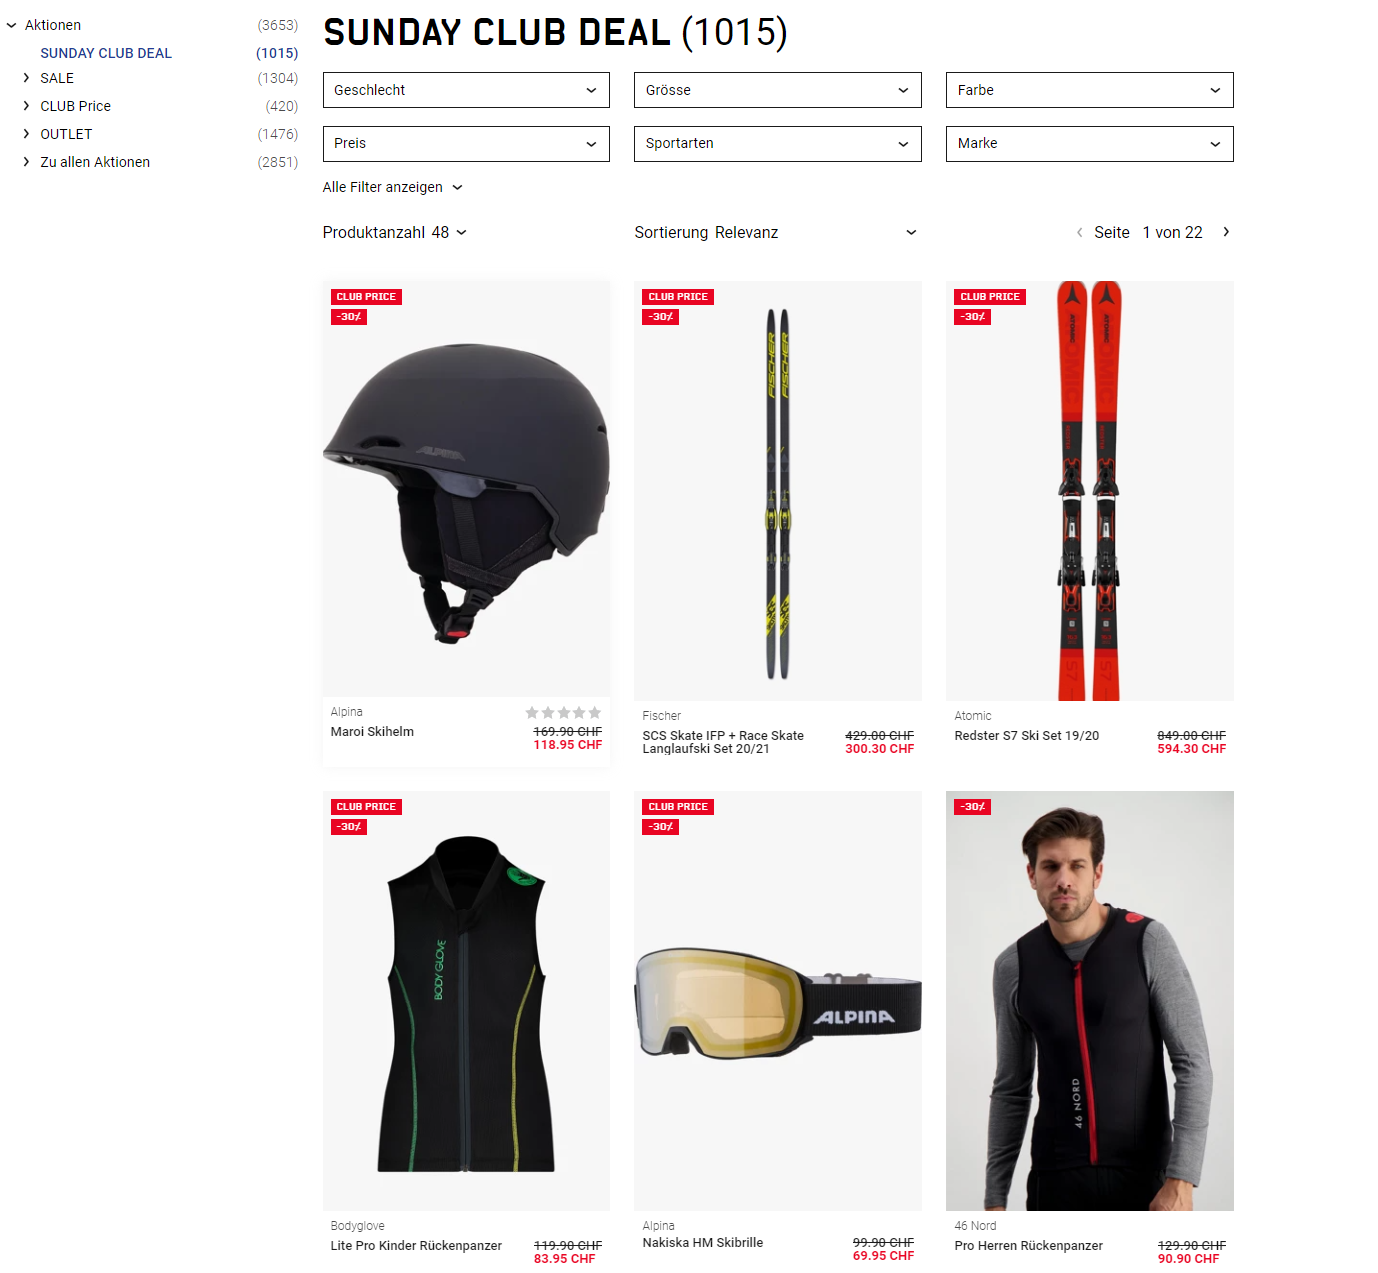This screenshot has height=1273, width=1378.
Task: Change Produktanzahl 48 items setting
Action: click(395, 232)
